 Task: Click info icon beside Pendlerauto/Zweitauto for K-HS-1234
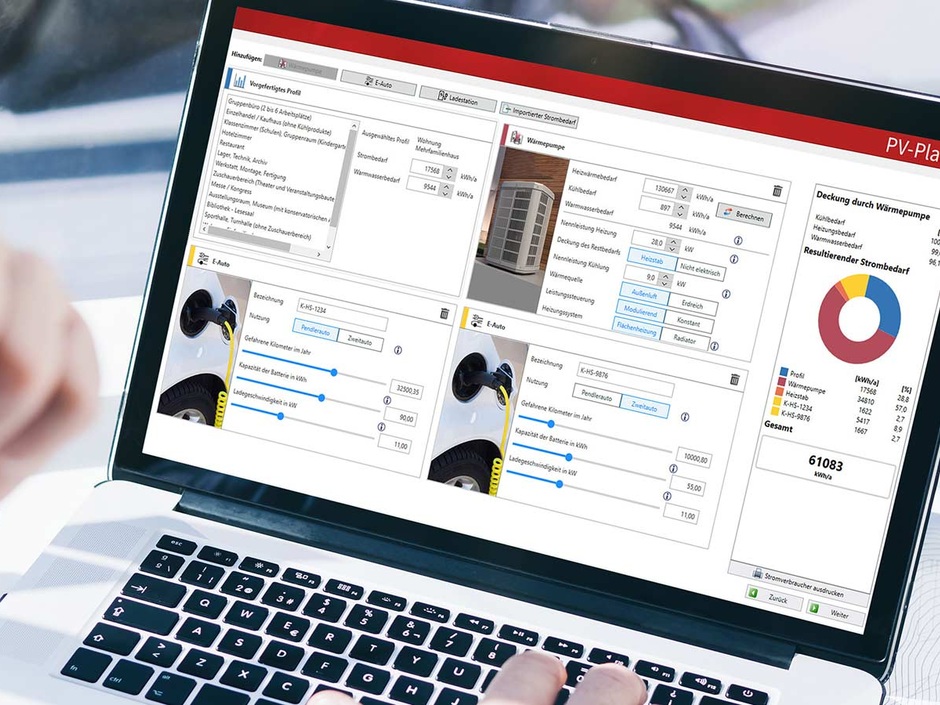(x=398, y=351)
